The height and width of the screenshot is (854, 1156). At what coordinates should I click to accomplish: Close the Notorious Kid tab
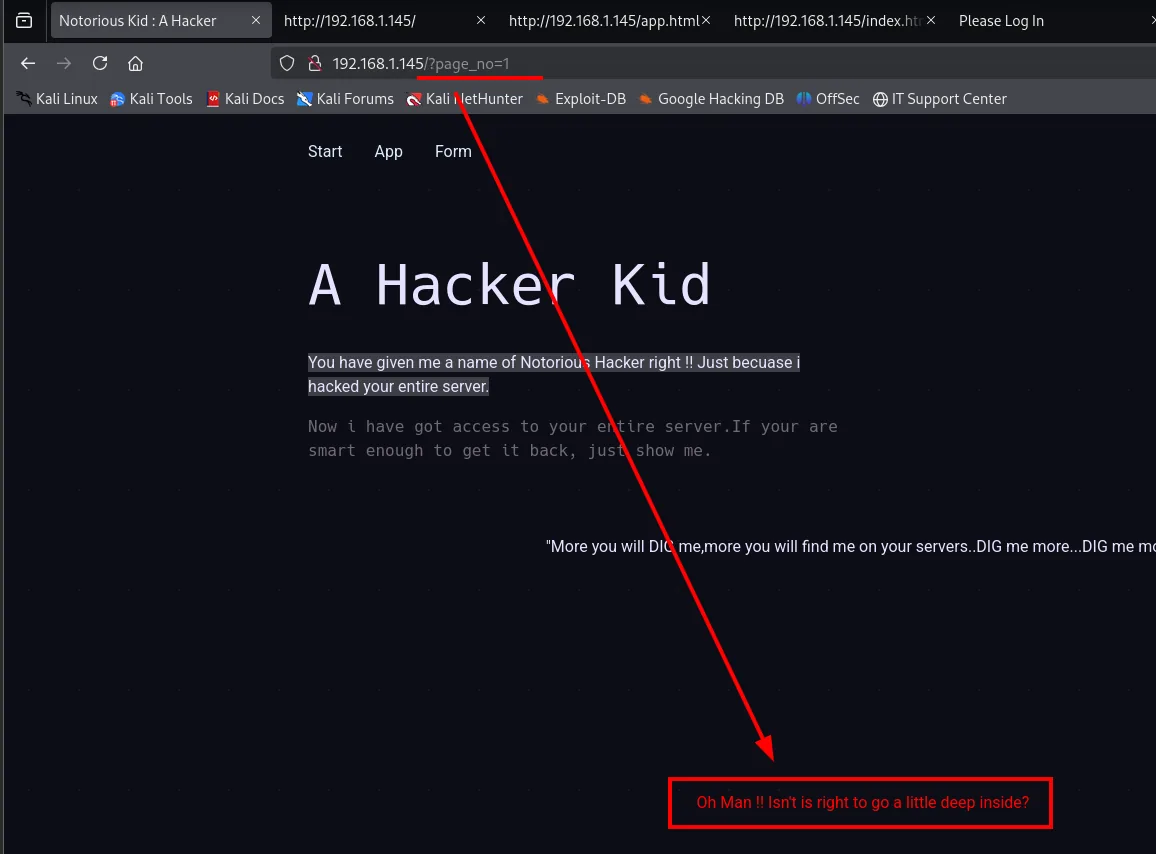tap(256, 21)
